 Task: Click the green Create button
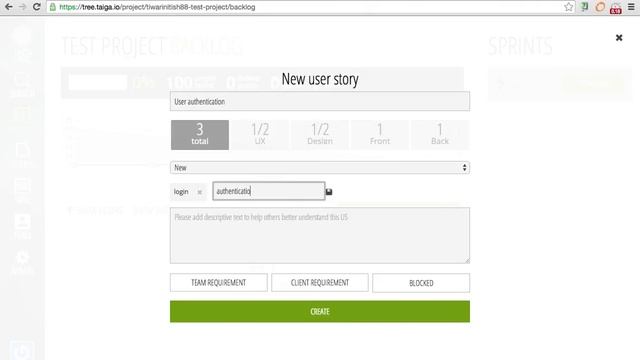tap(320, 311)
